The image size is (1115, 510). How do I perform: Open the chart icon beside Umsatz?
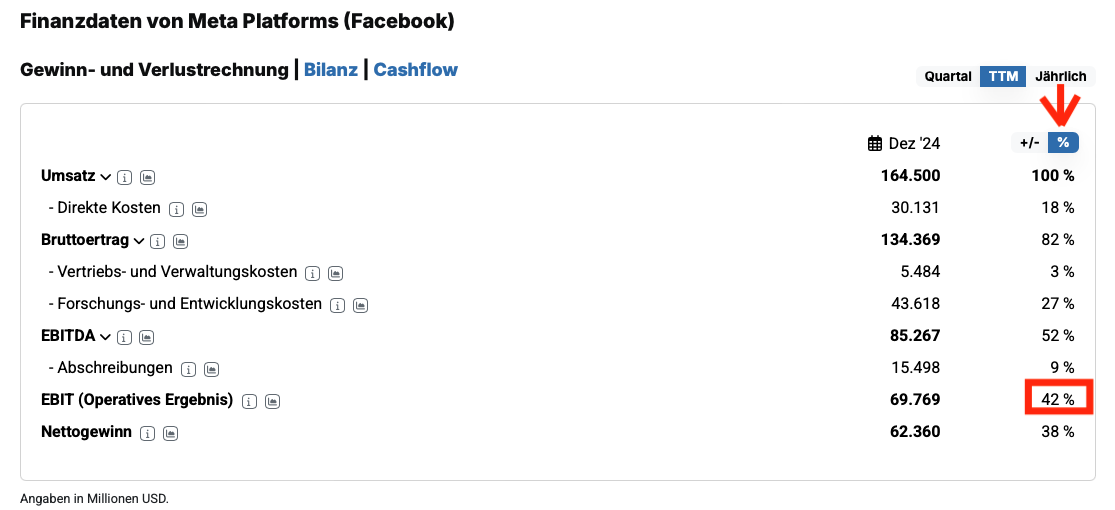[x=147, y=177]
